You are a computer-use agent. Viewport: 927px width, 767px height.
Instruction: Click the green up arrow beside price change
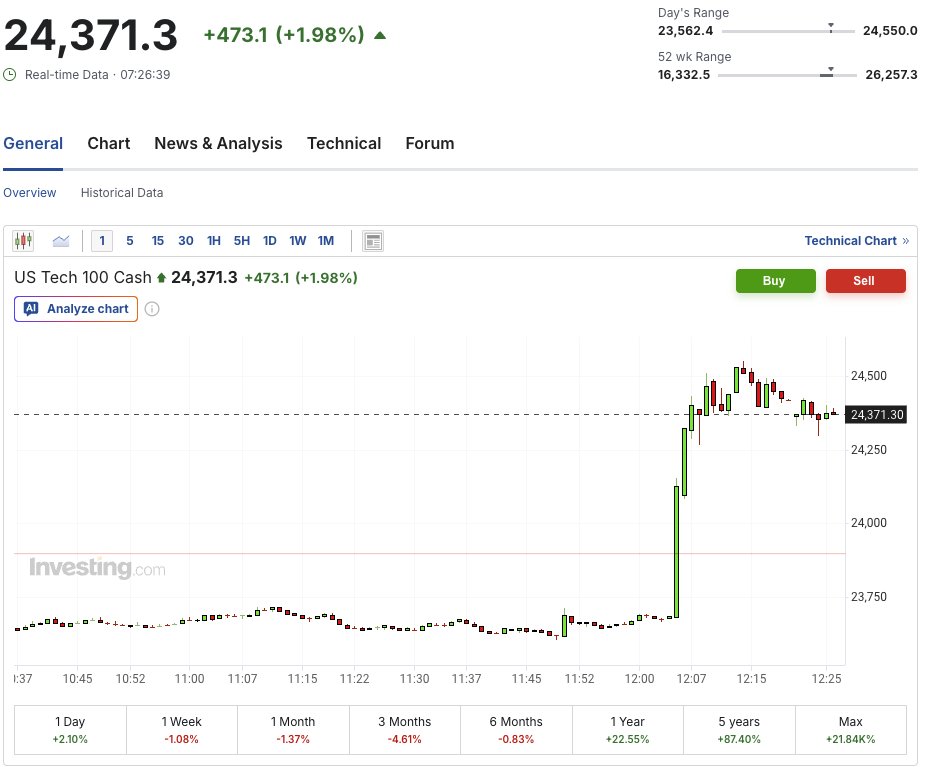point(380,35)
